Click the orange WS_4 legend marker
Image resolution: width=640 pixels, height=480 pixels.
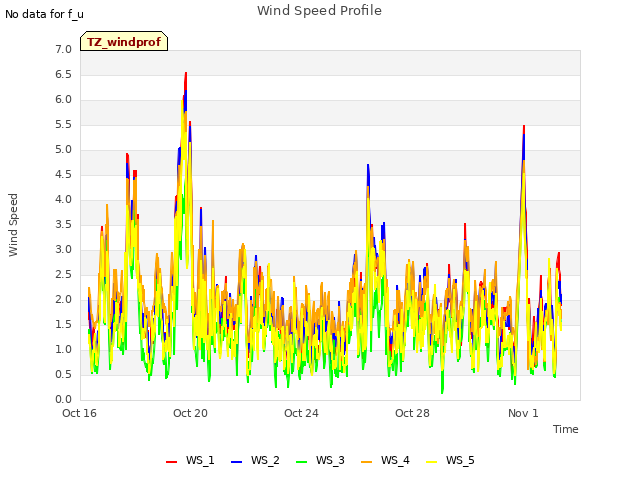(x=367, y=462)
